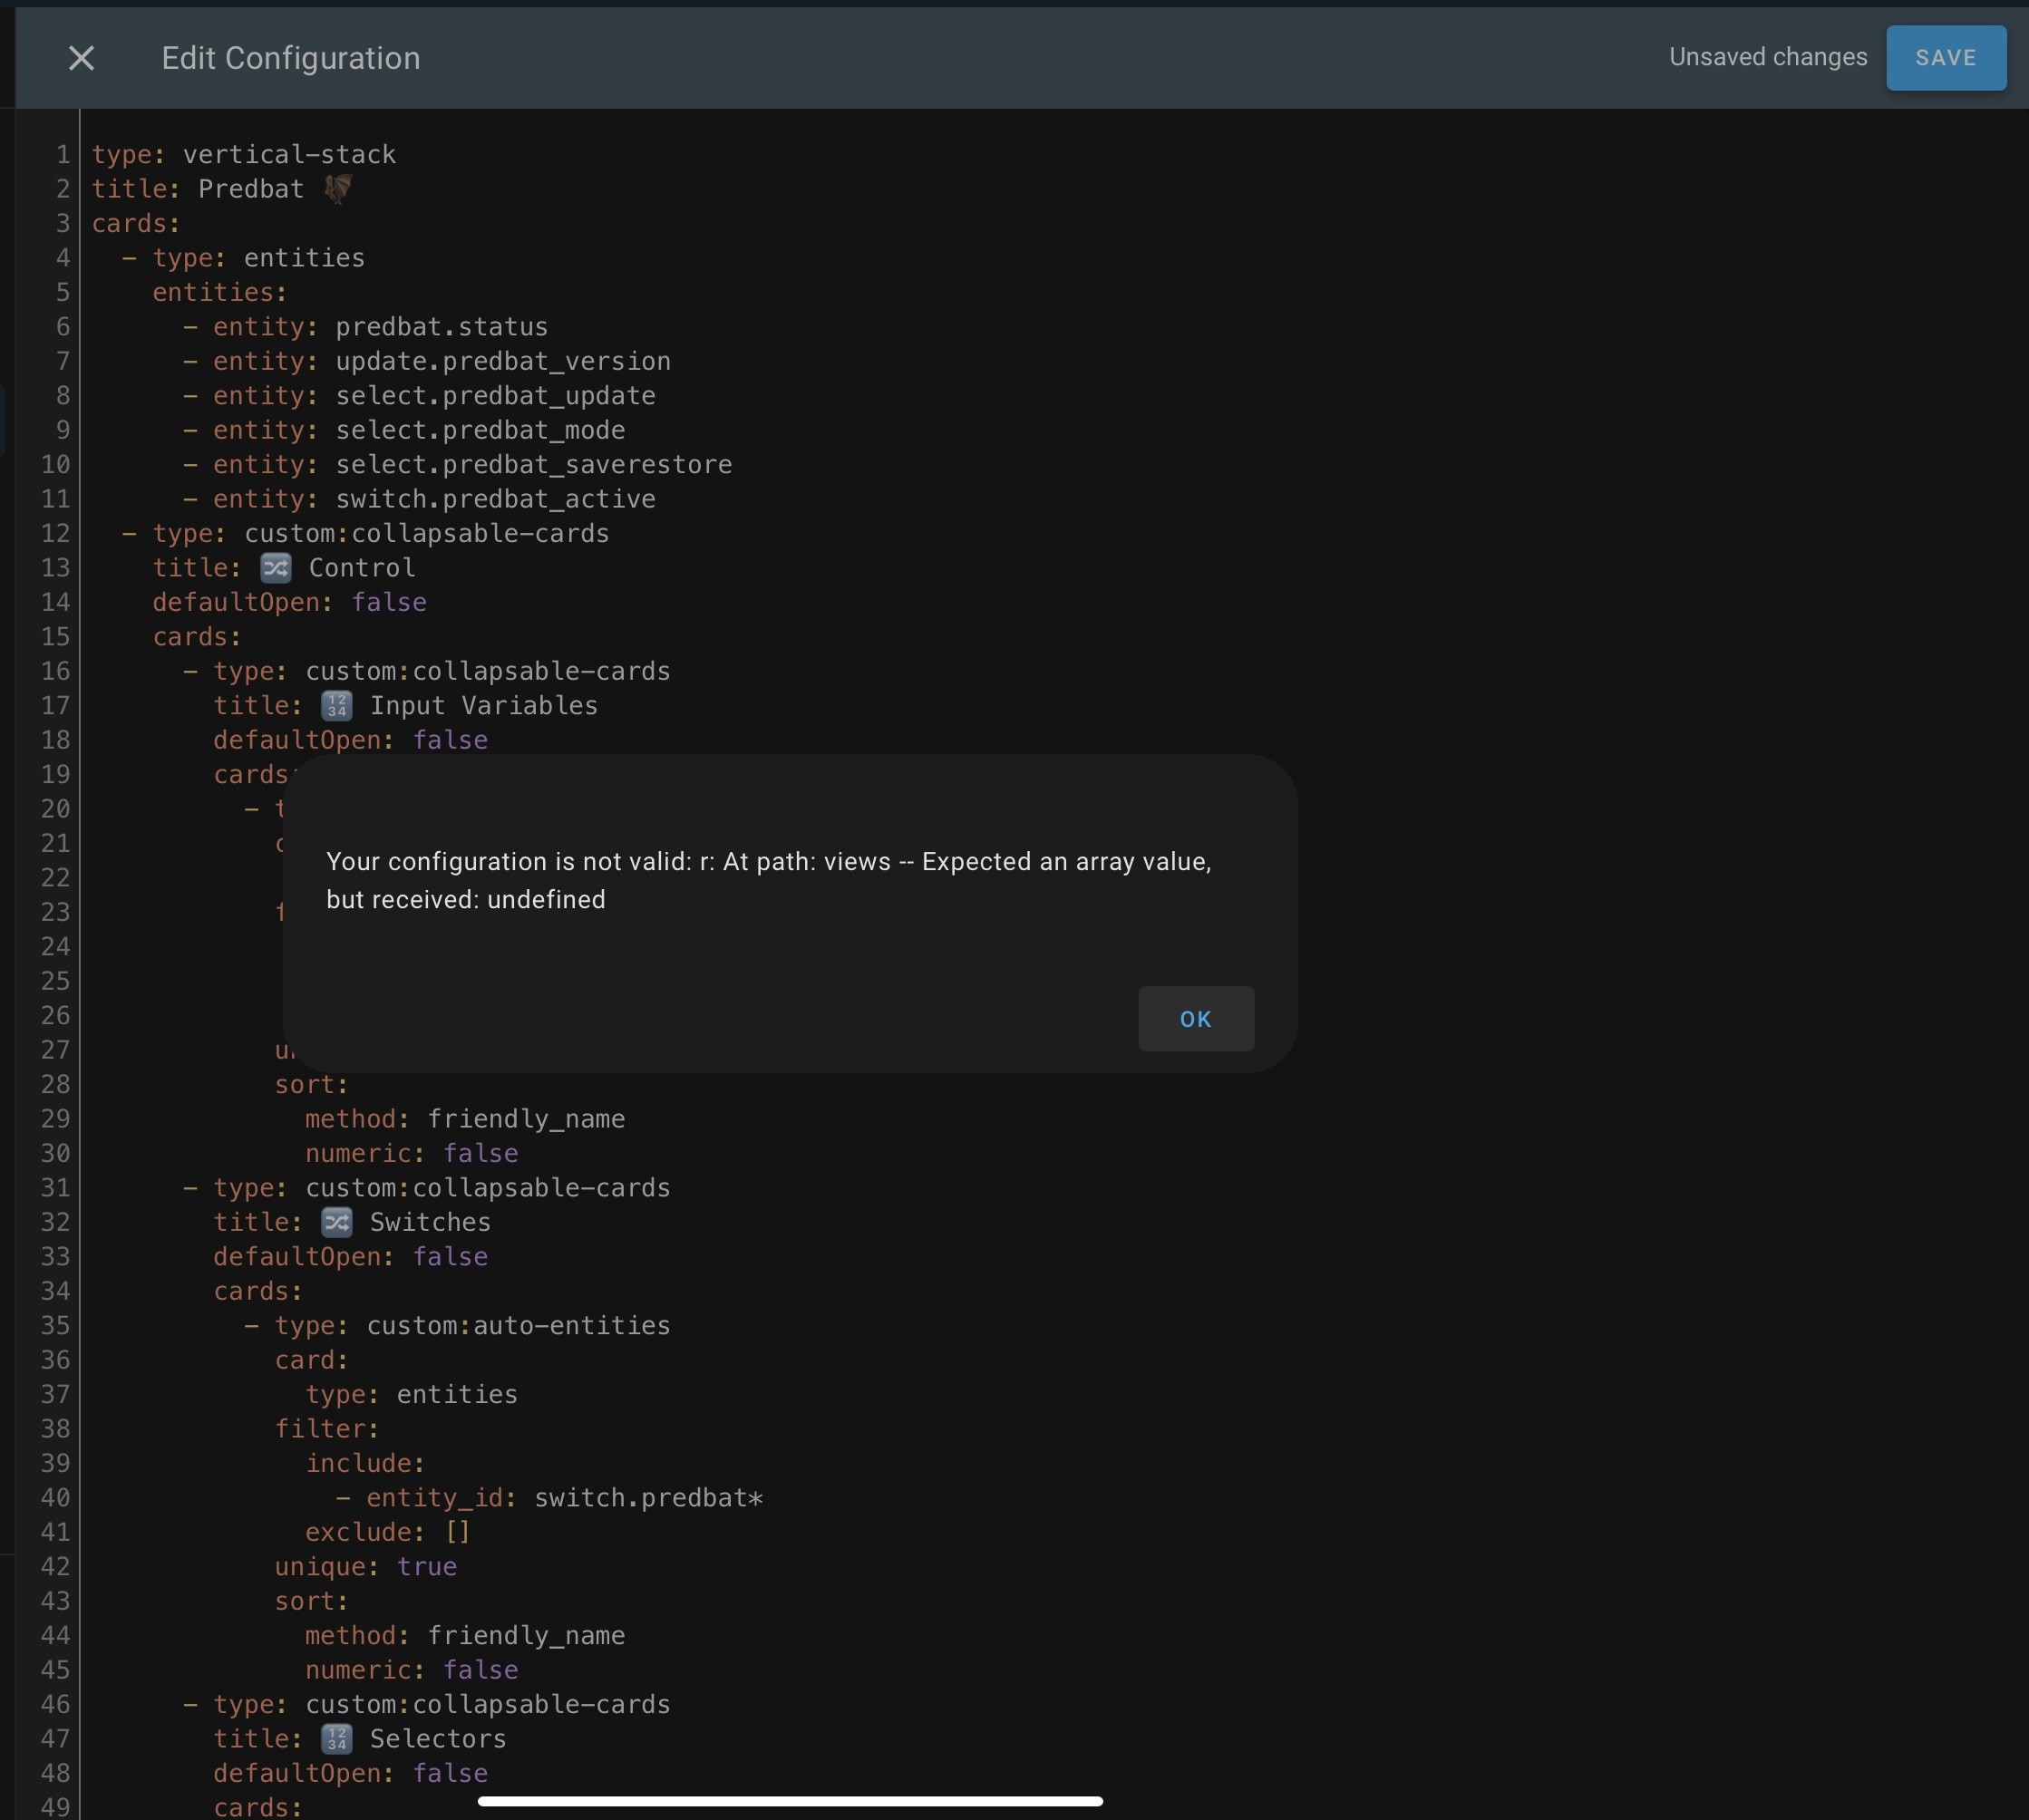Click line 1 'type: vertical-stack'
Image resolution: width=2029 pixels, height=1820 pixels.
pos(244,155)
